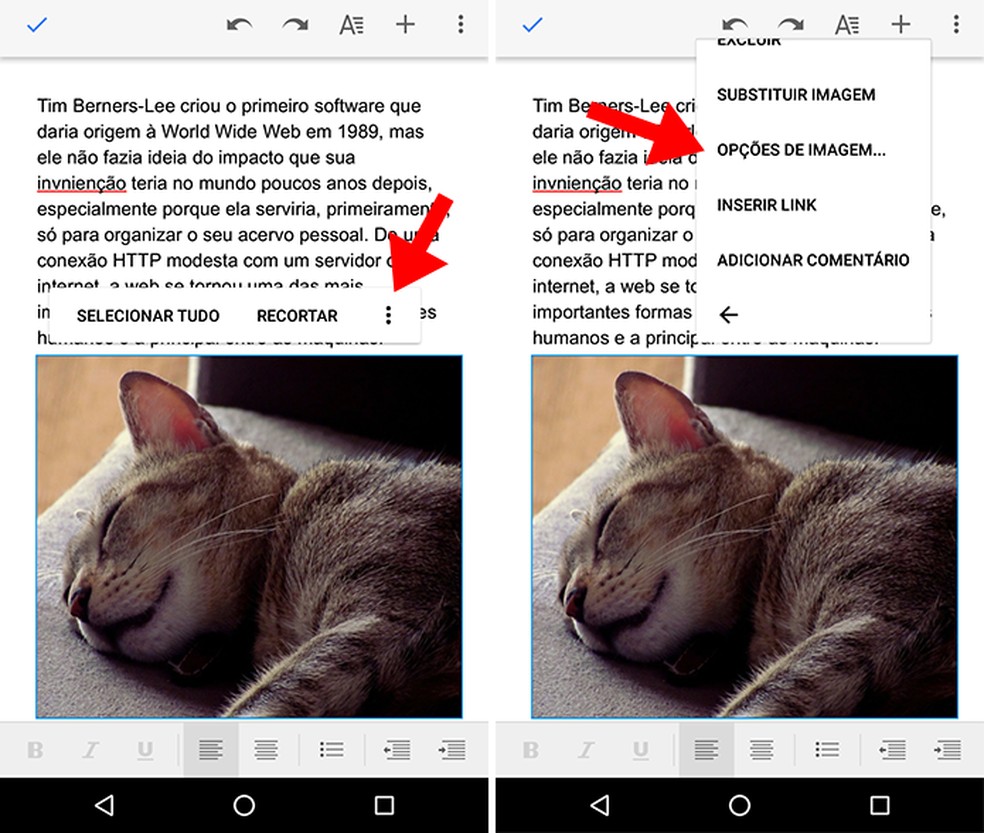Confirm edits with the blue checkmark

pos(38,24)
